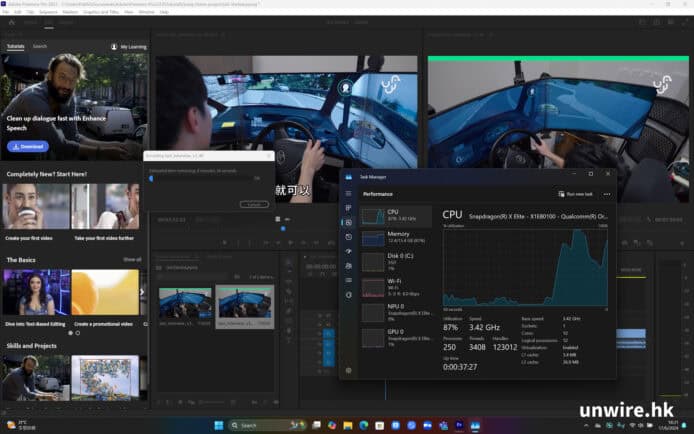Open App history in Task Manager sidebar
Image resolution: width=694 pixels, height=434 pixels.
point(349,236)
